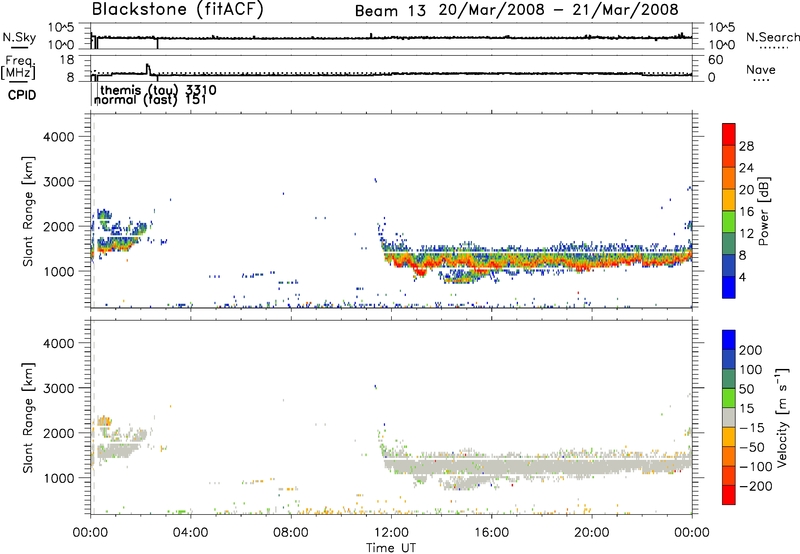The image size is (800, 554).
Task: Click the '08:00' time axis tick label
Action: [290, 533]
